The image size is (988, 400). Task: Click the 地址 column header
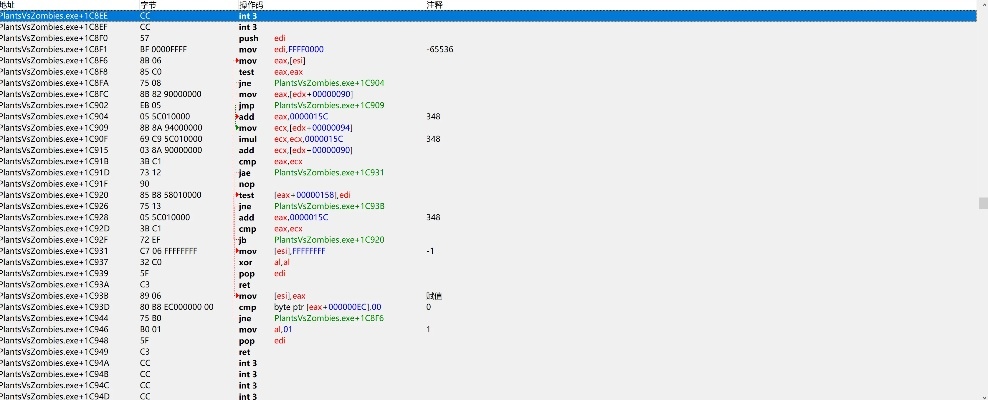(8, 5)
